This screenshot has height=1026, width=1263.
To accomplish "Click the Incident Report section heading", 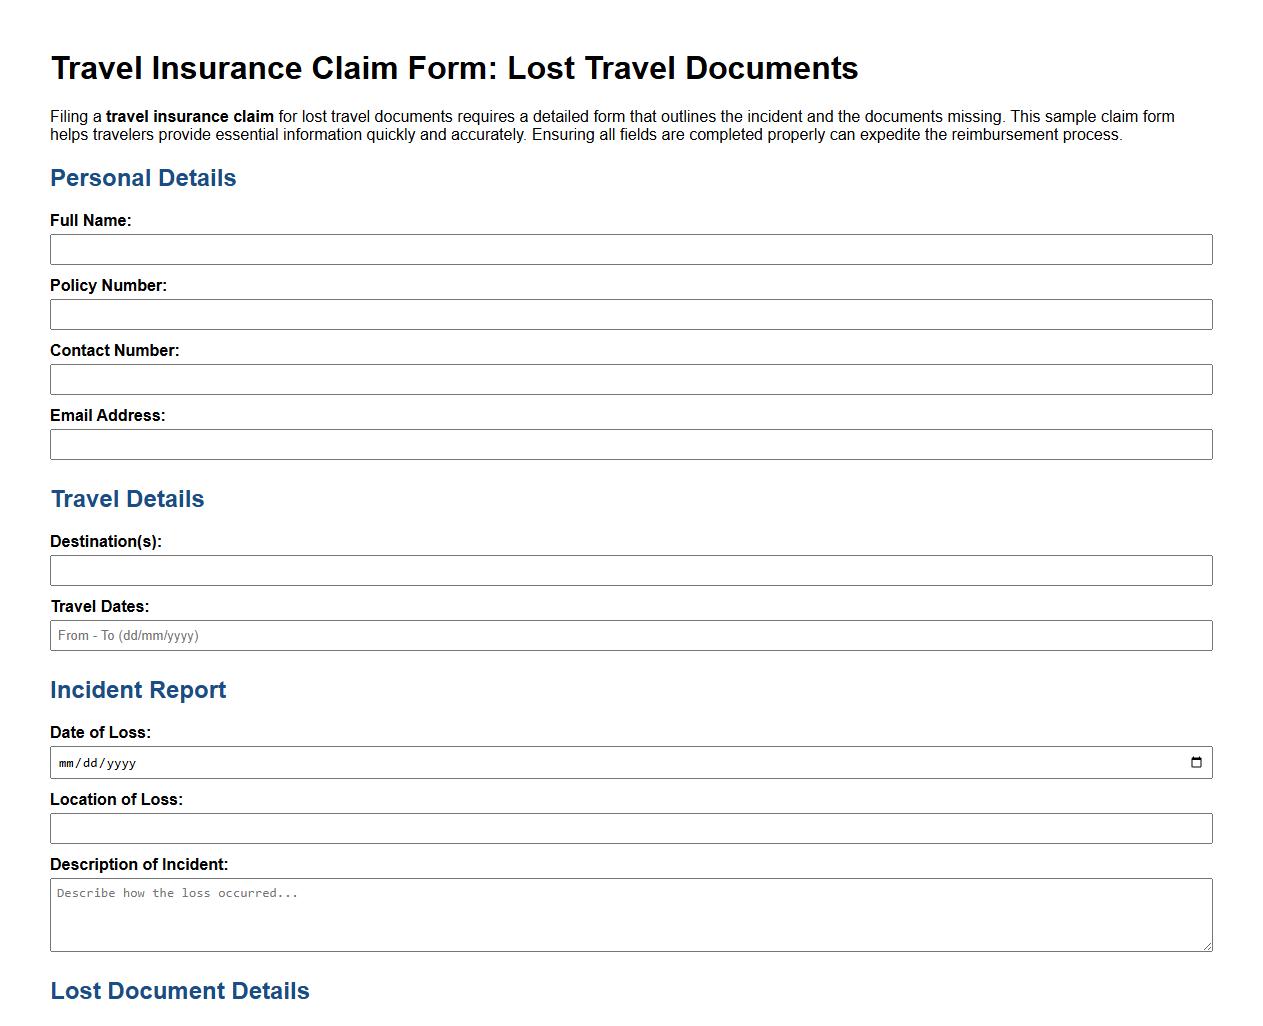I will [x=138, y=690].
